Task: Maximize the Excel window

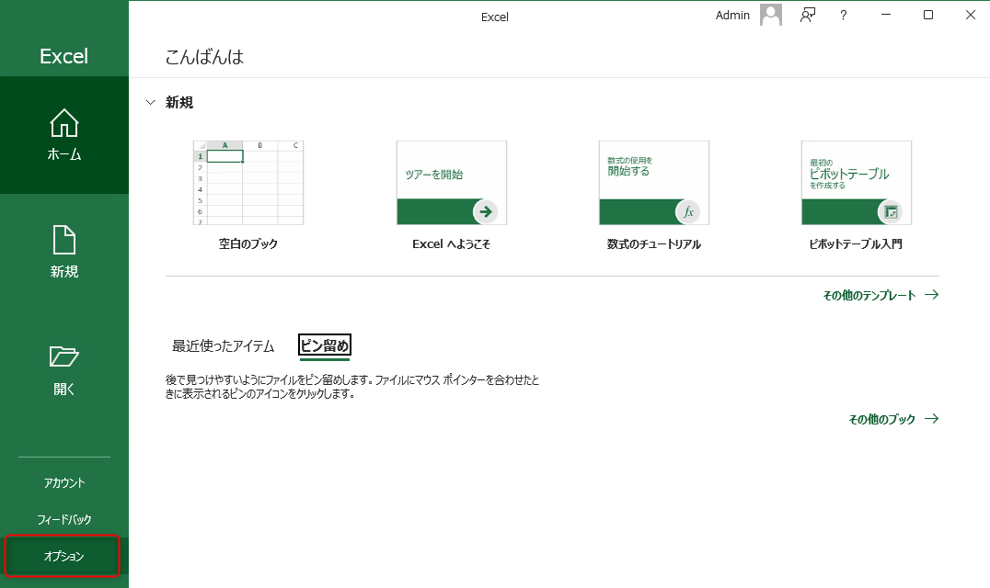Action: point(928,15)
